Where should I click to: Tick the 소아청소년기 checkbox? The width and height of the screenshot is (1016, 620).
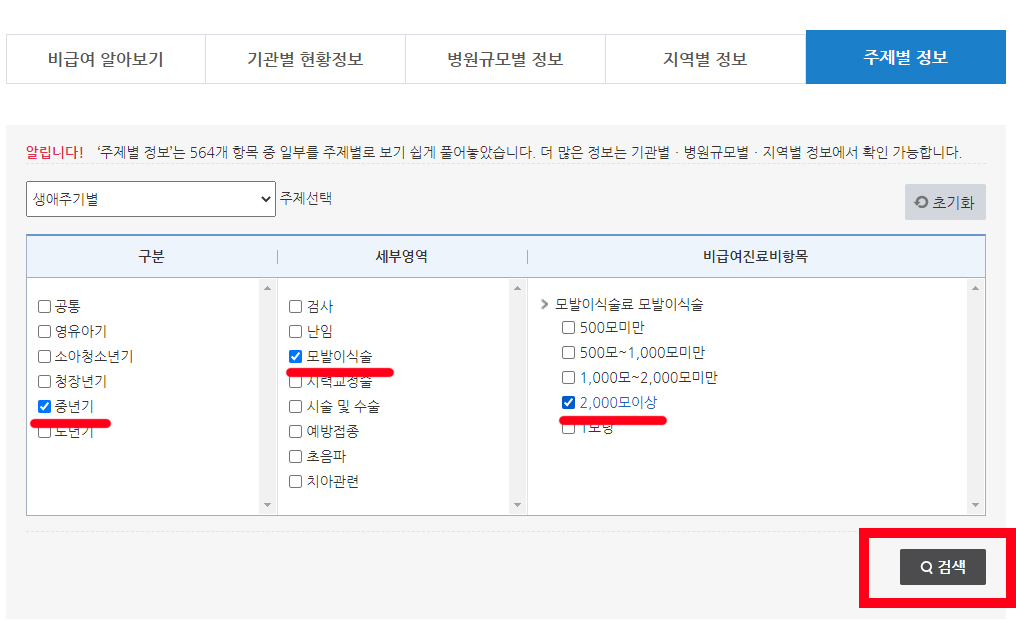[45, 356]
